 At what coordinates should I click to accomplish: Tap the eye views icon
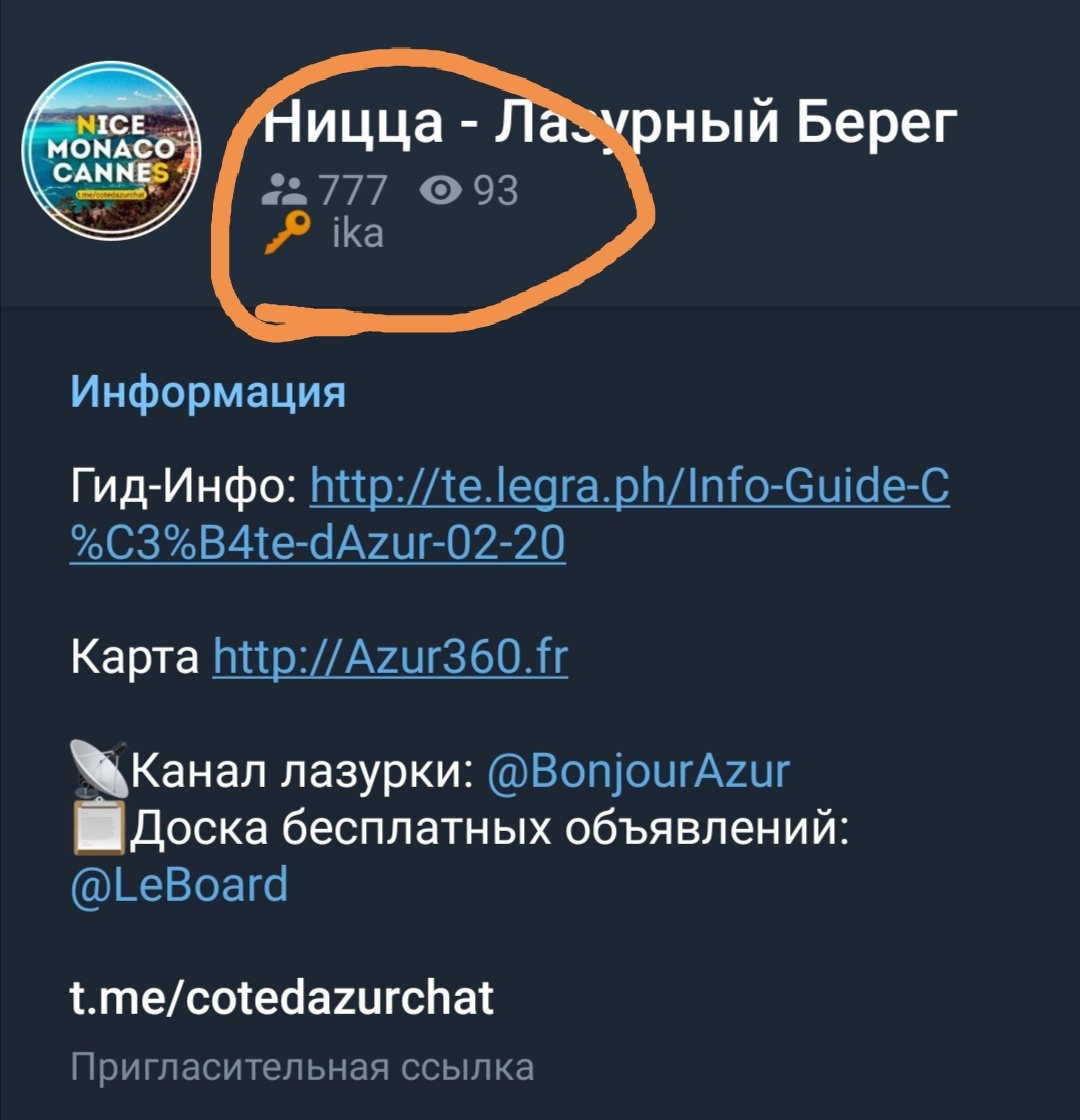tap(440, 191)
